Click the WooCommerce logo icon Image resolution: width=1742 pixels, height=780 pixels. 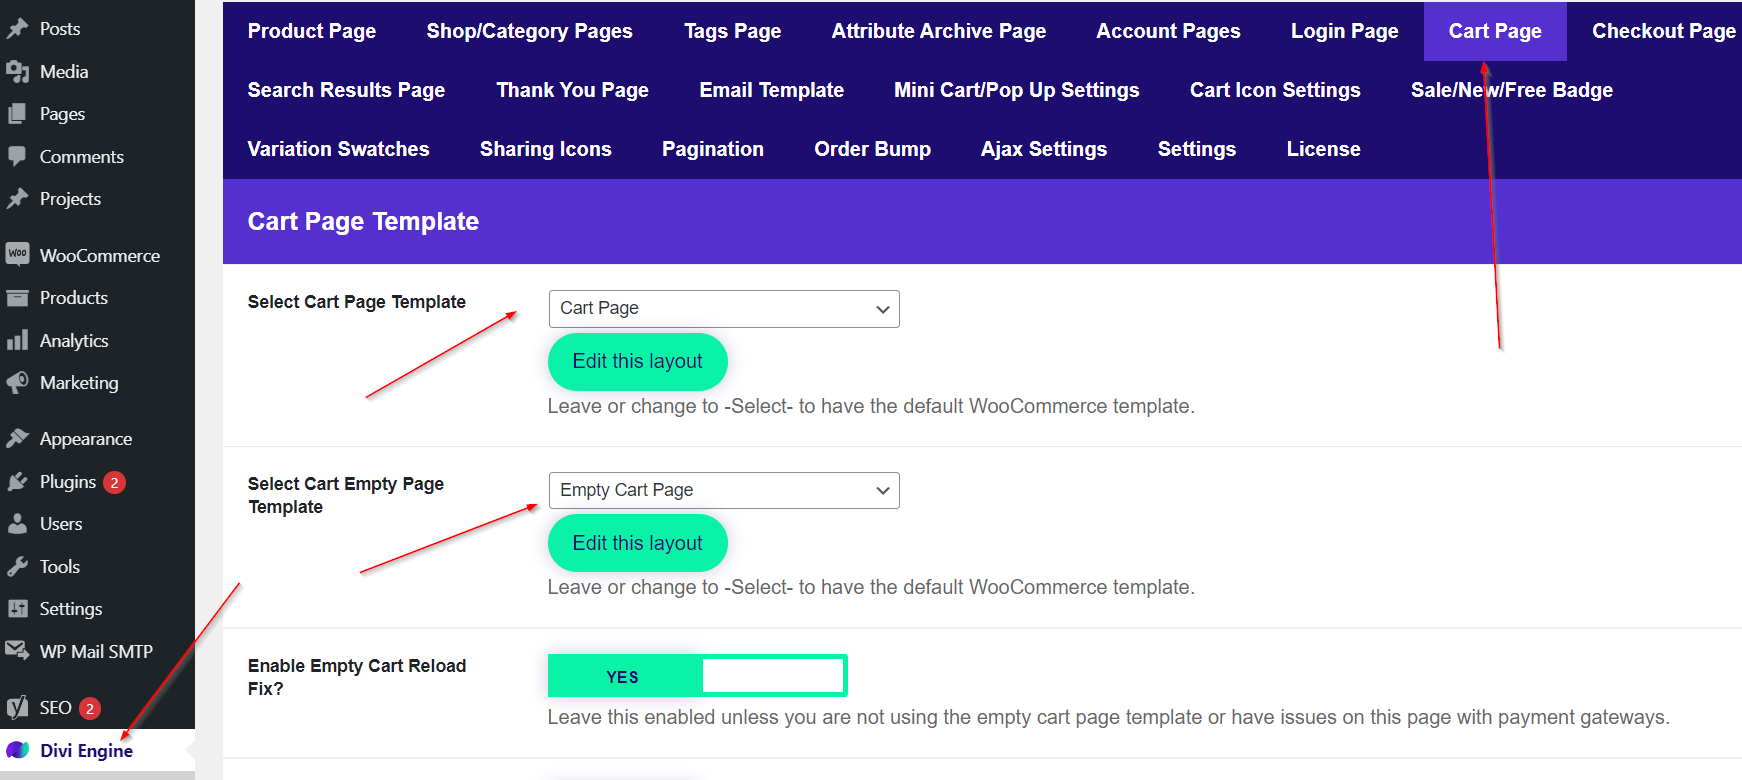(x=17, y=255)
